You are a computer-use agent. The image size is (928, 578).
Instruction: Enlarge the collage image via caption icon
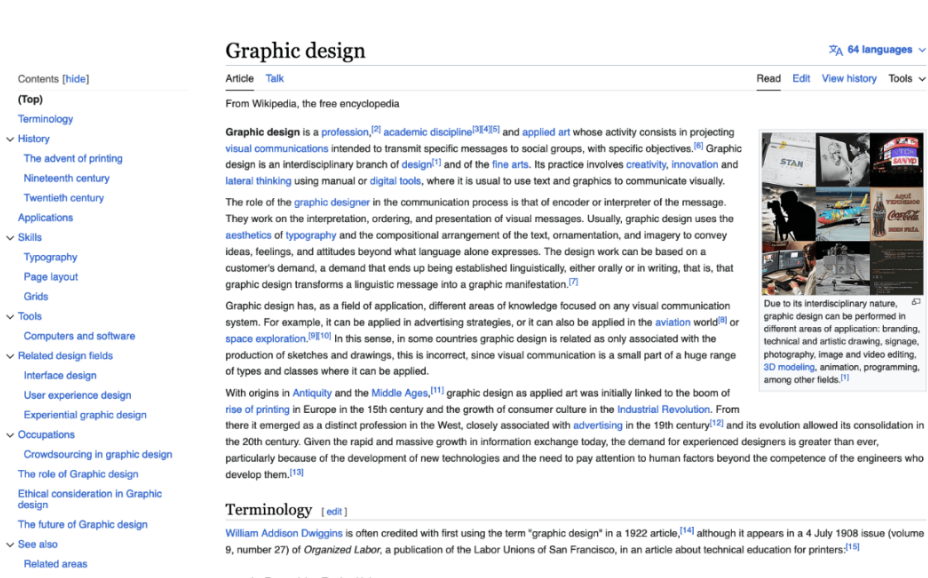pyautogui.click(x=916, y=302)
